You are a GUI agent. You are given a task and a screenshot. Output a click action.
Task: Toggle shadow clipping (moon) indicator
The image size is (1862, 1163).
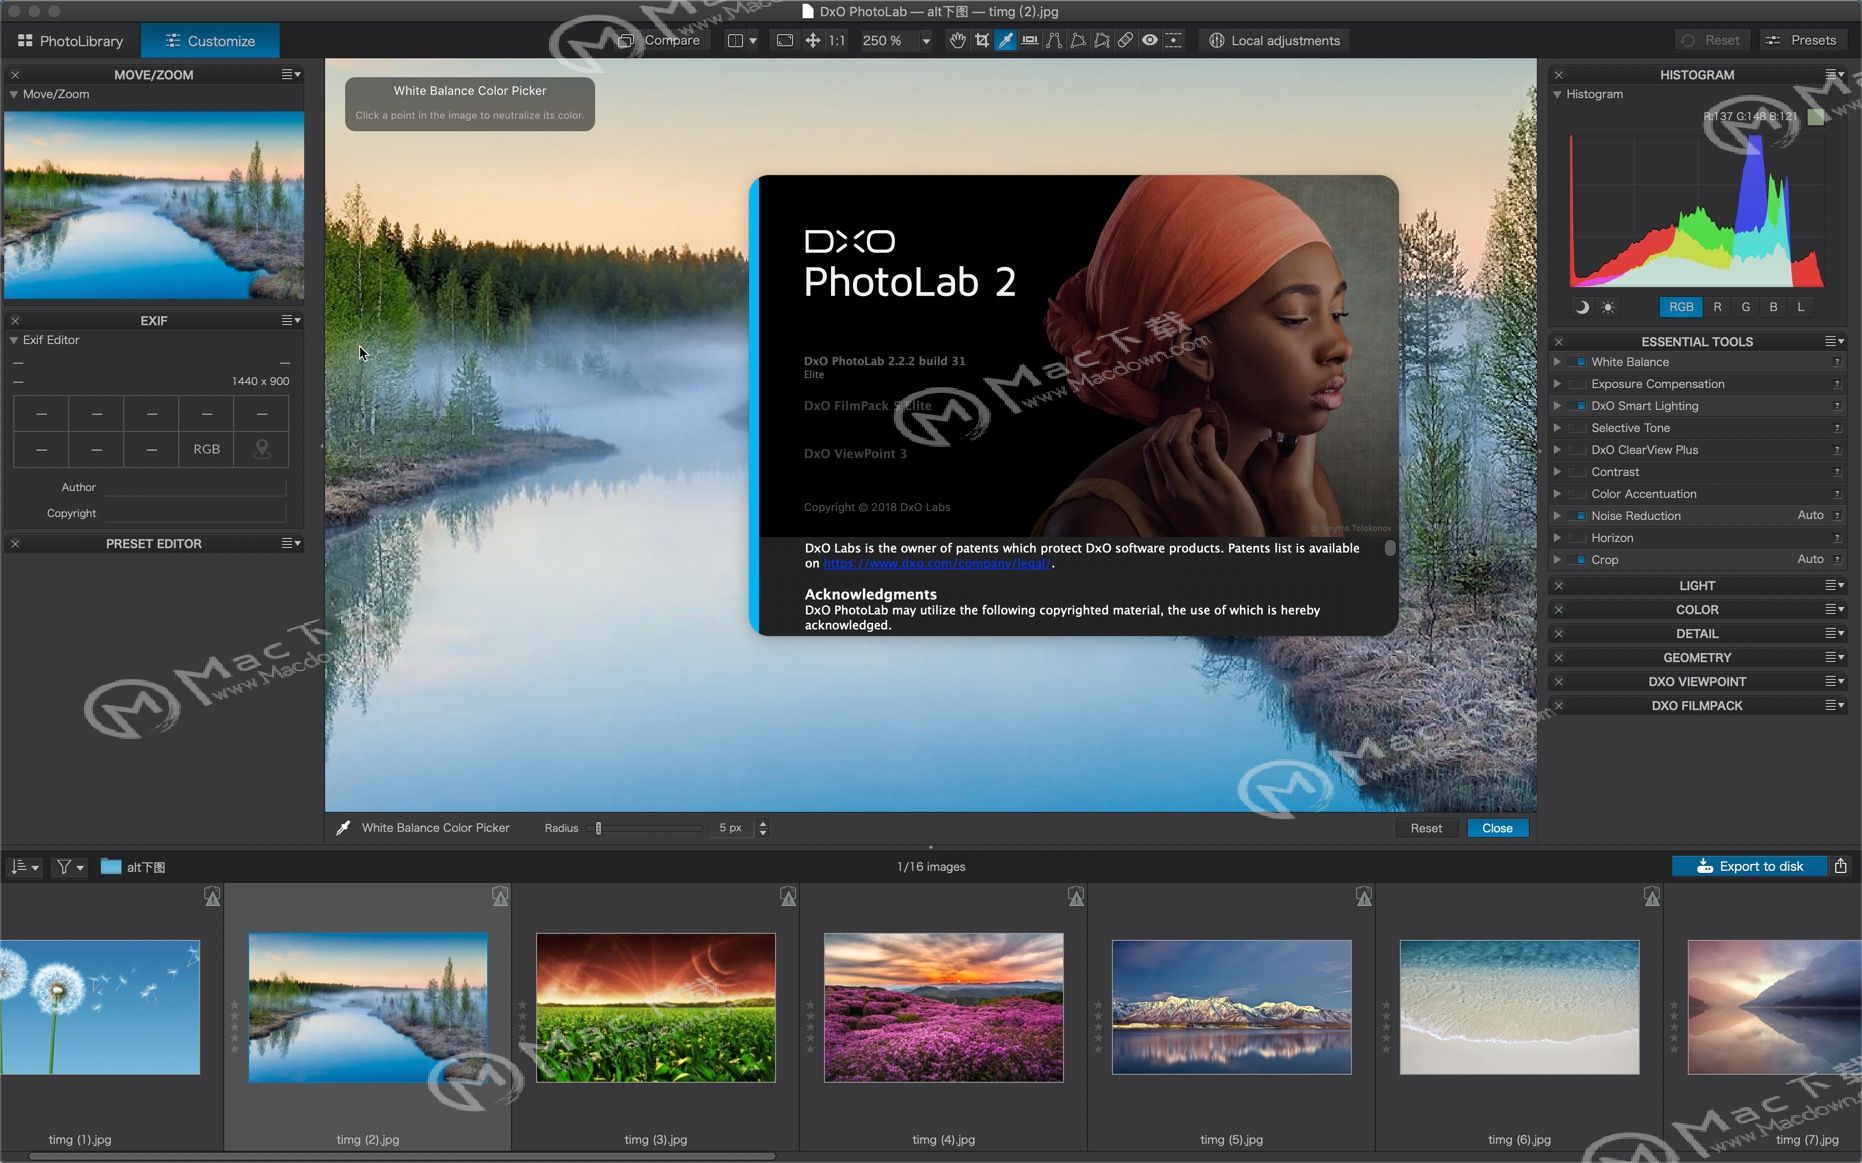[1582, 307]
